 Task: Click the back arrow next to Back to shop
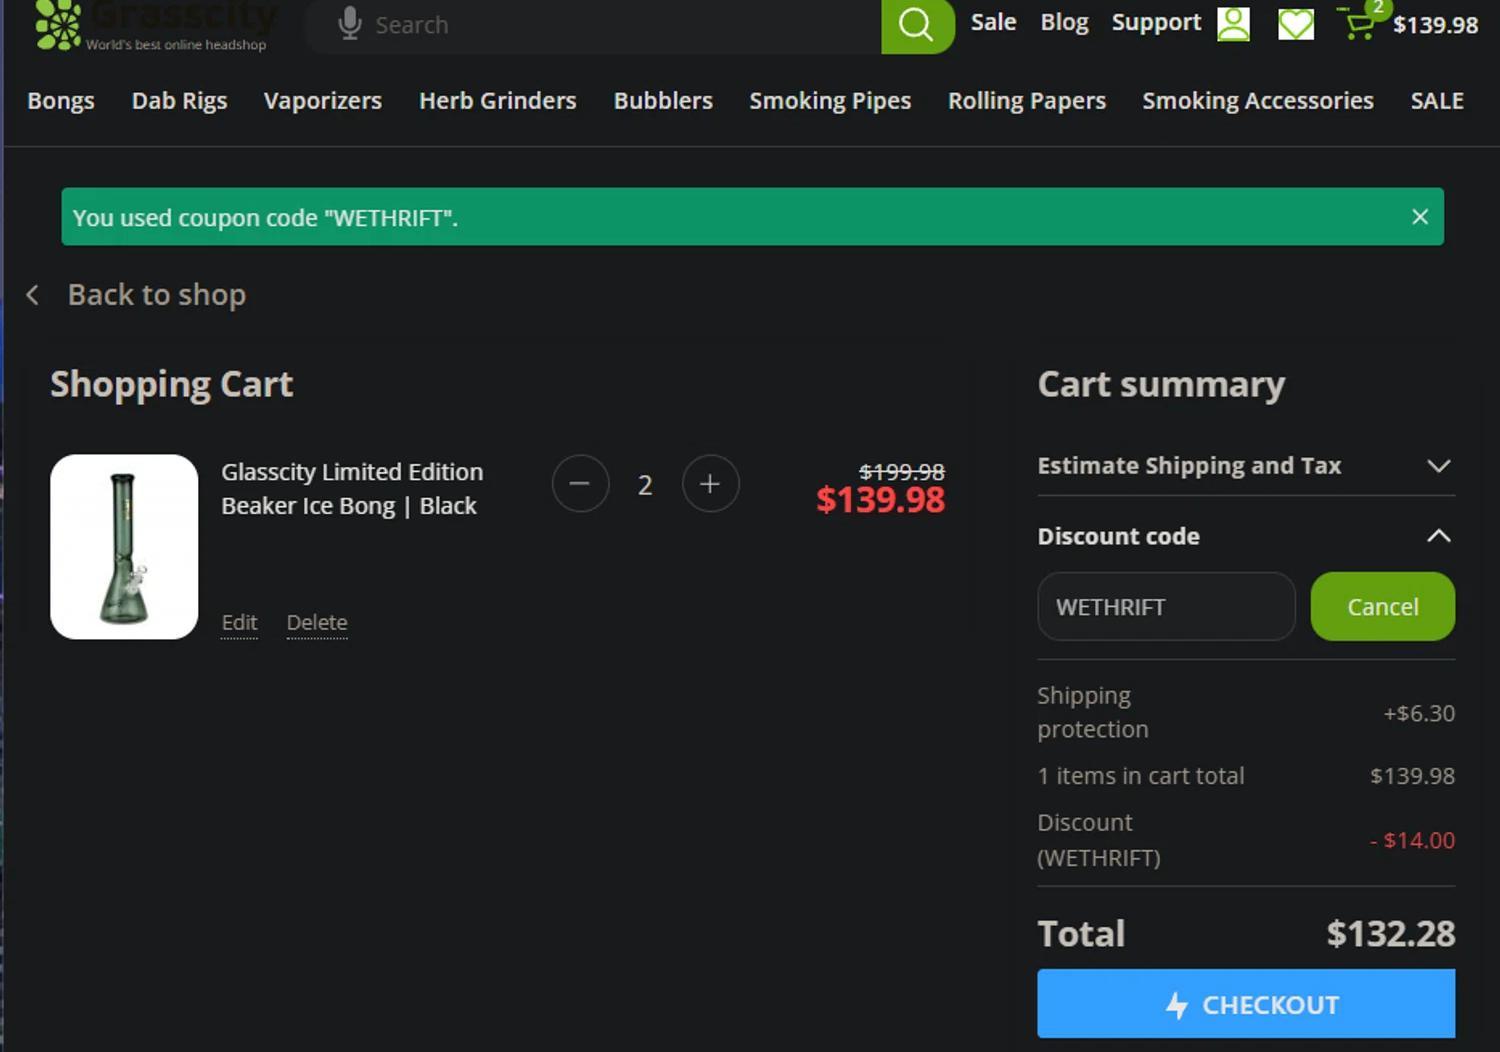(33, 295)
